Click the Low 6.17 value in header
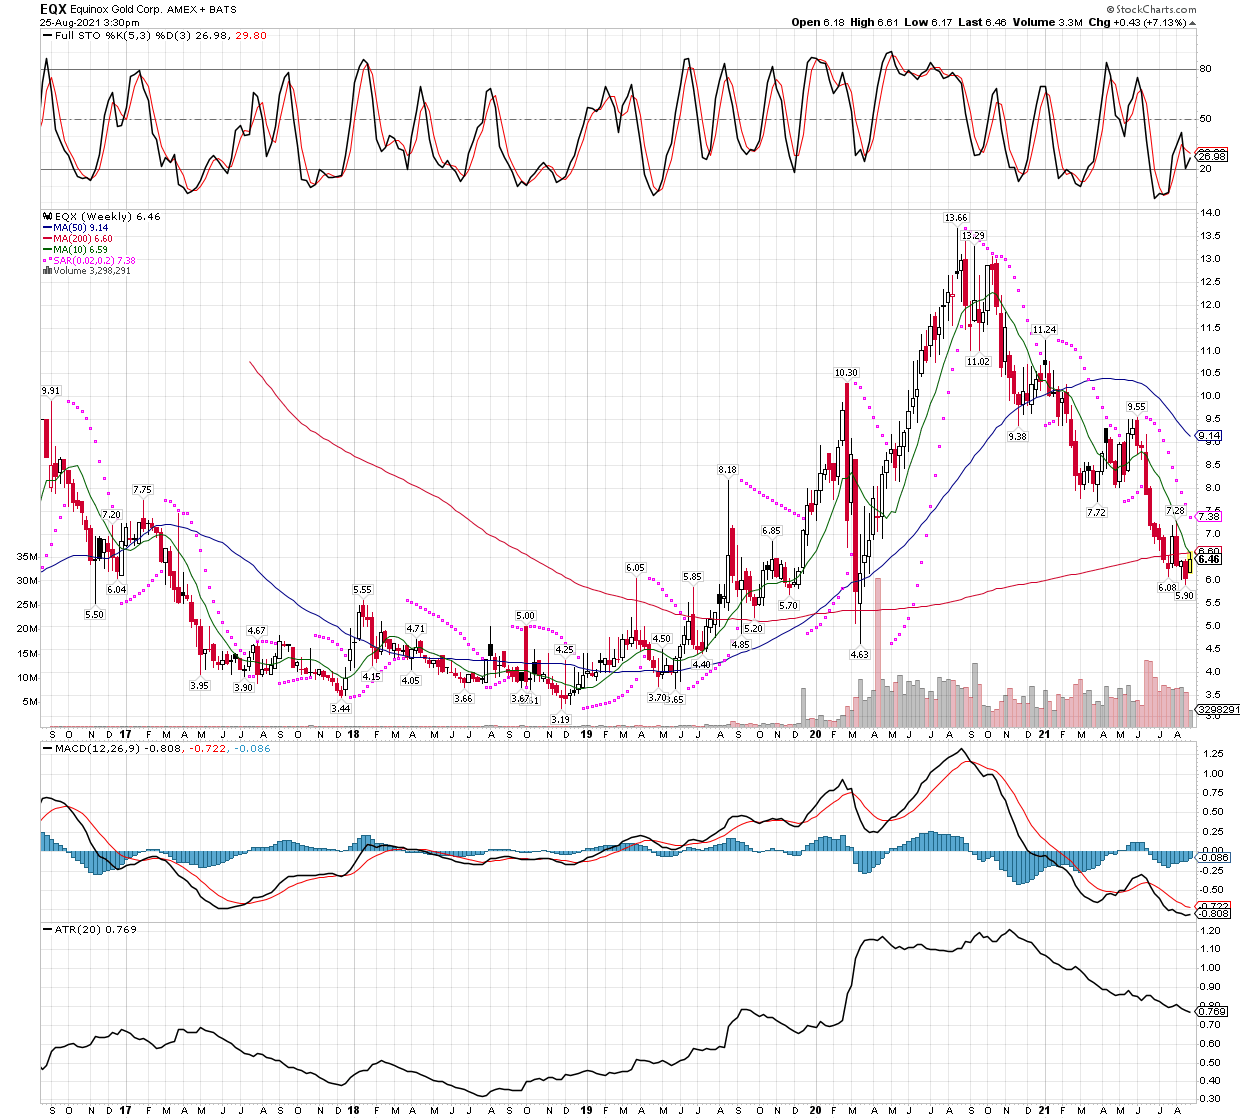 928,22
